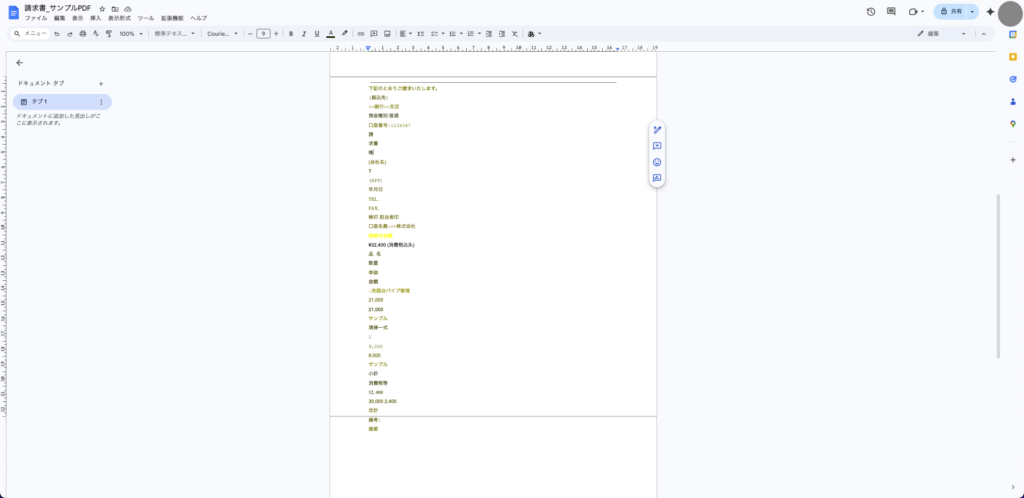1024x498 pixels.
Task: Star this document with the star icon
Action: click(102, 8)
